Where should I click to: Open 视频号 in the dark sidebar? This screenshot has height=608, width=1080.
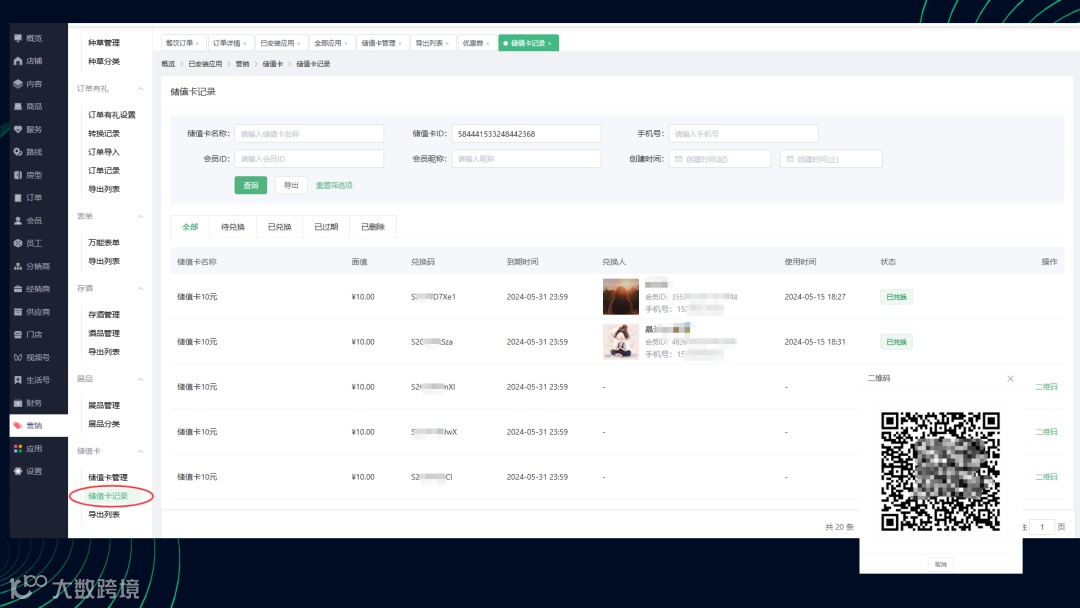click(x=32, y=357)
